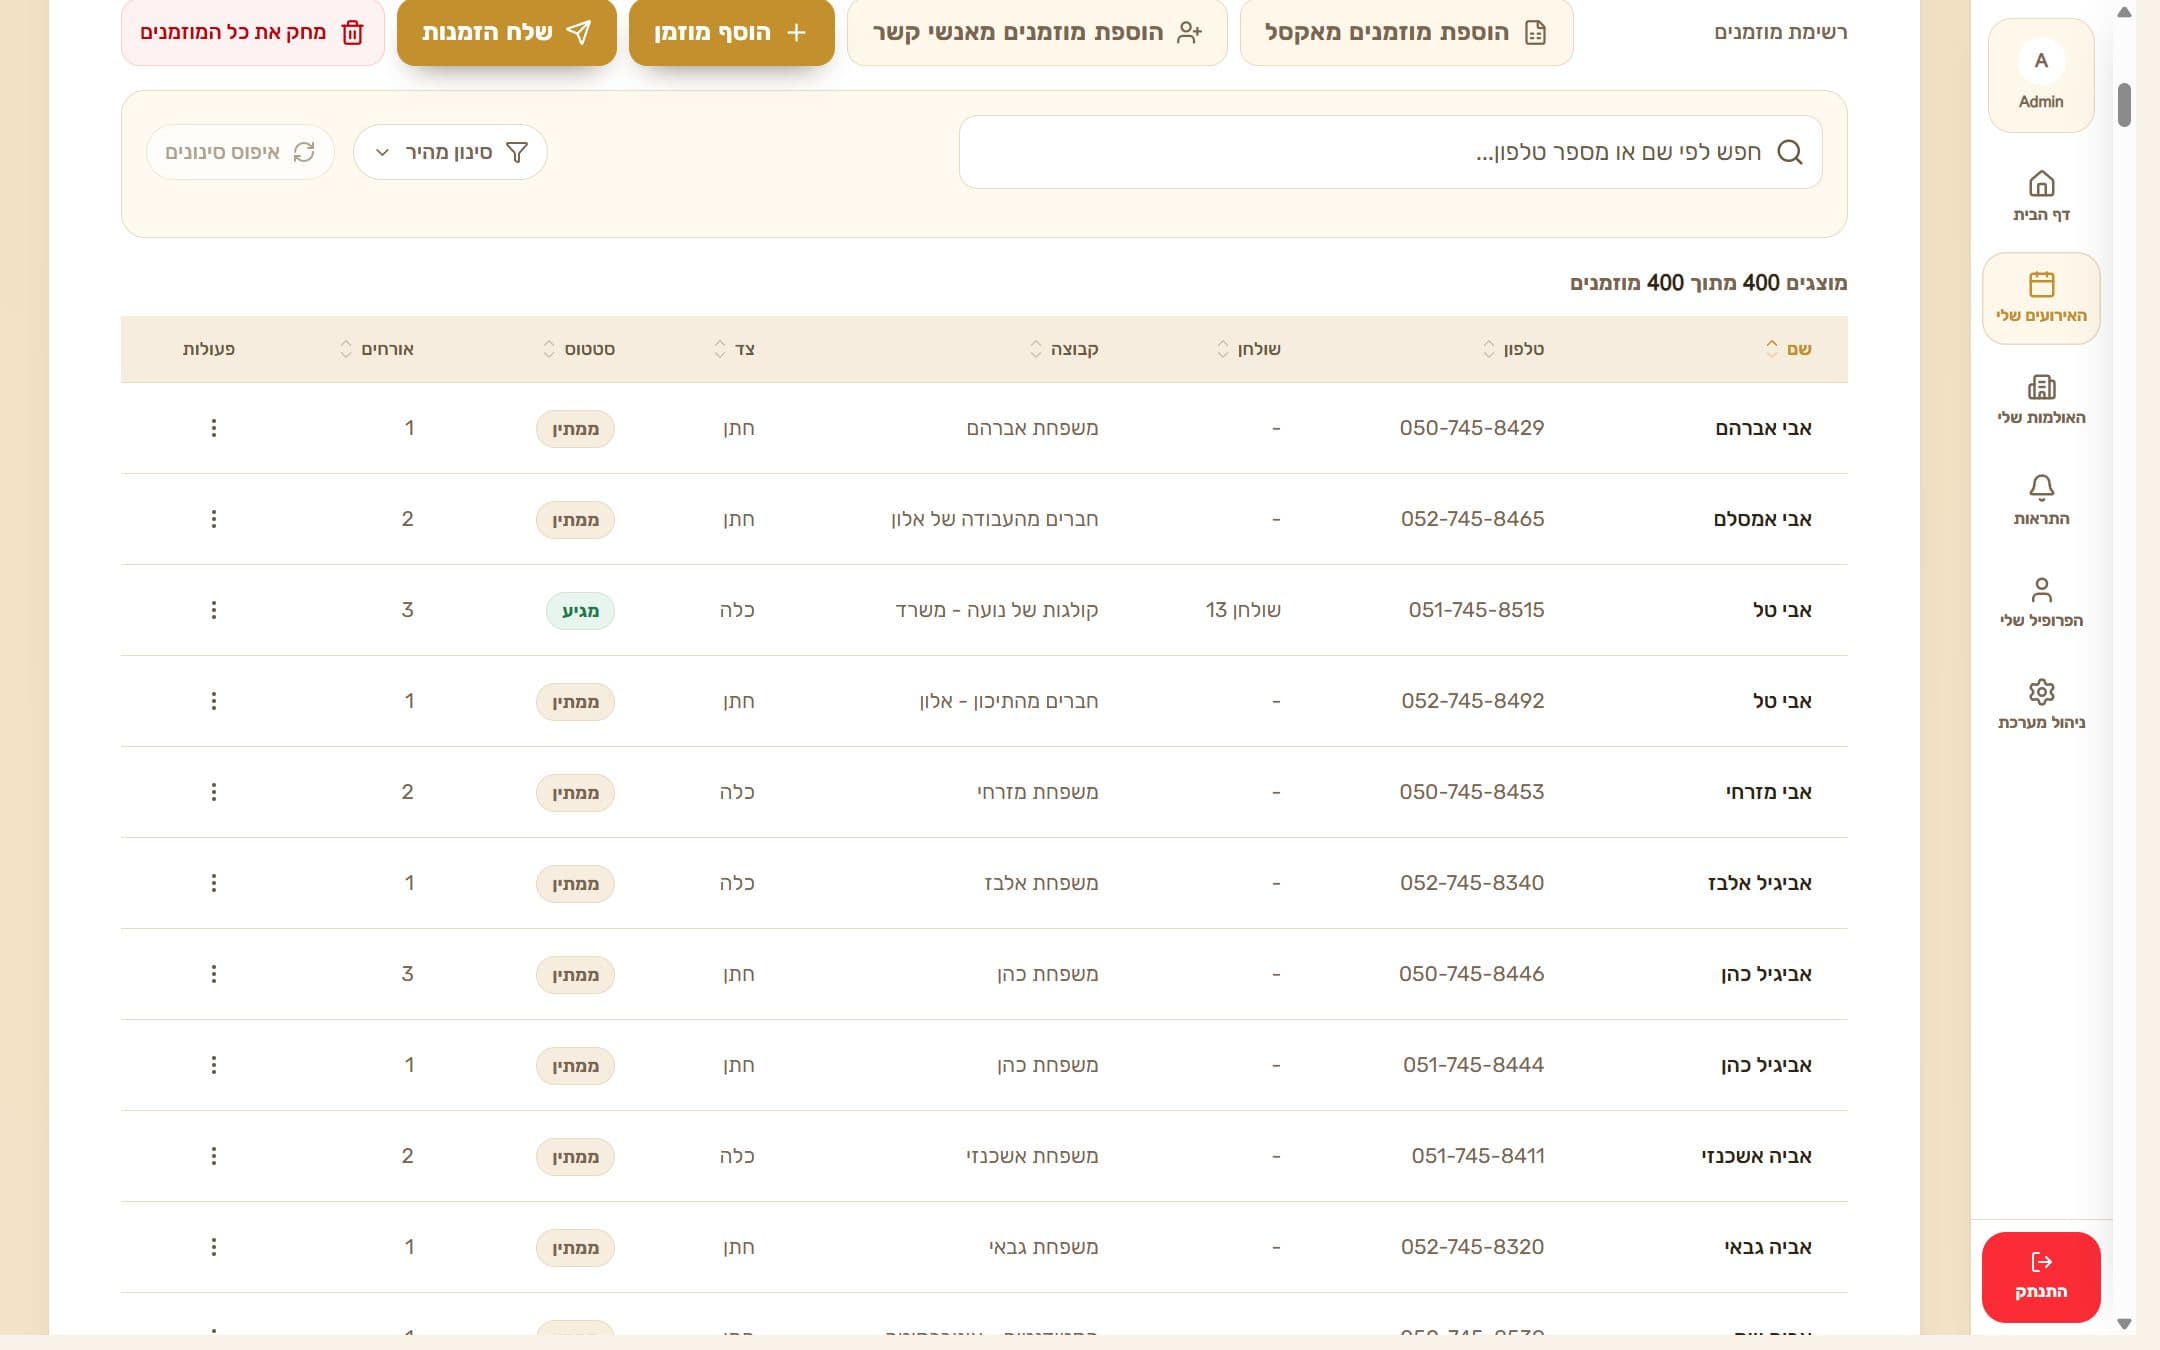Open actions menu for אביה אשכנזי row
Image resolution: width=2160 pixels, height=1350 pixels.
click(213, 1156)
